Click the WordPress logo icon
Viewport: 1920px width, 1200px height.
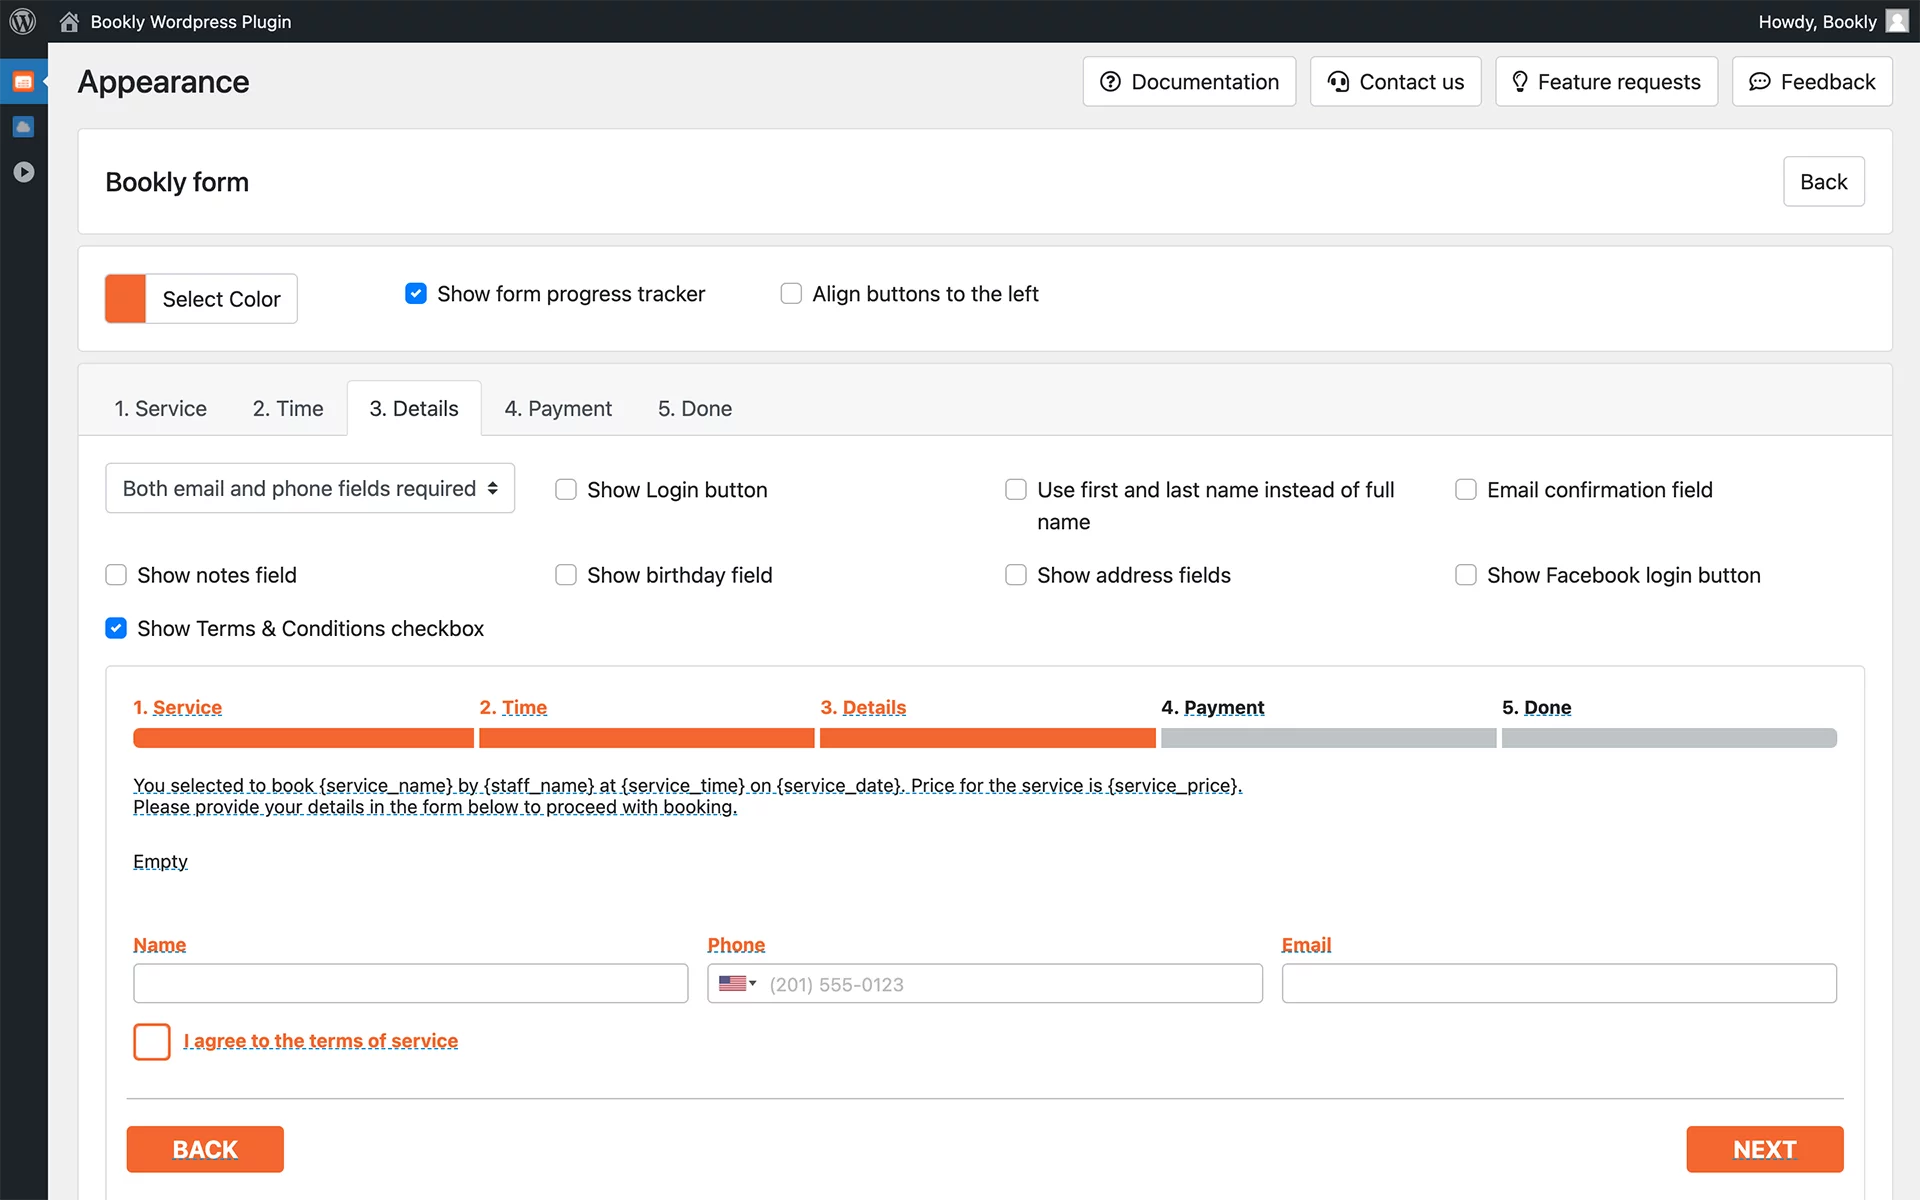(22, 21)
